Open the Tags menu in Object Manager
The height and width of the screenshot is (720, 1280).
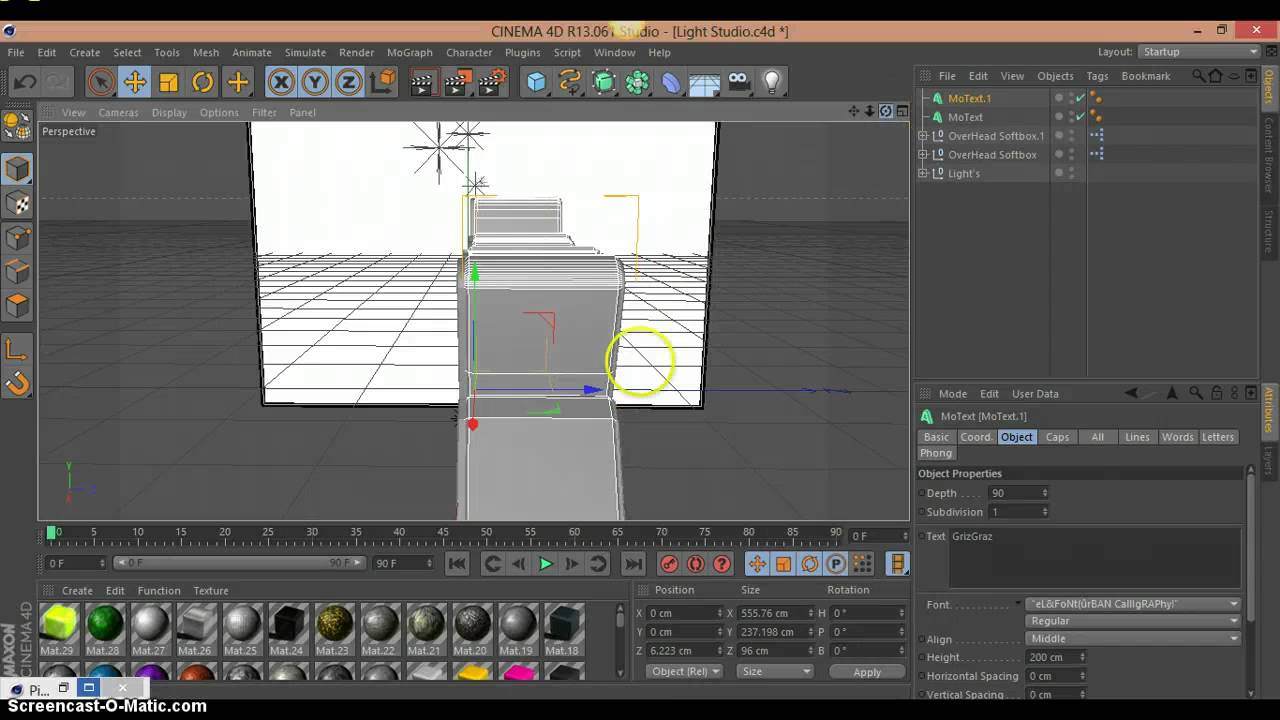coord(1097,76)
